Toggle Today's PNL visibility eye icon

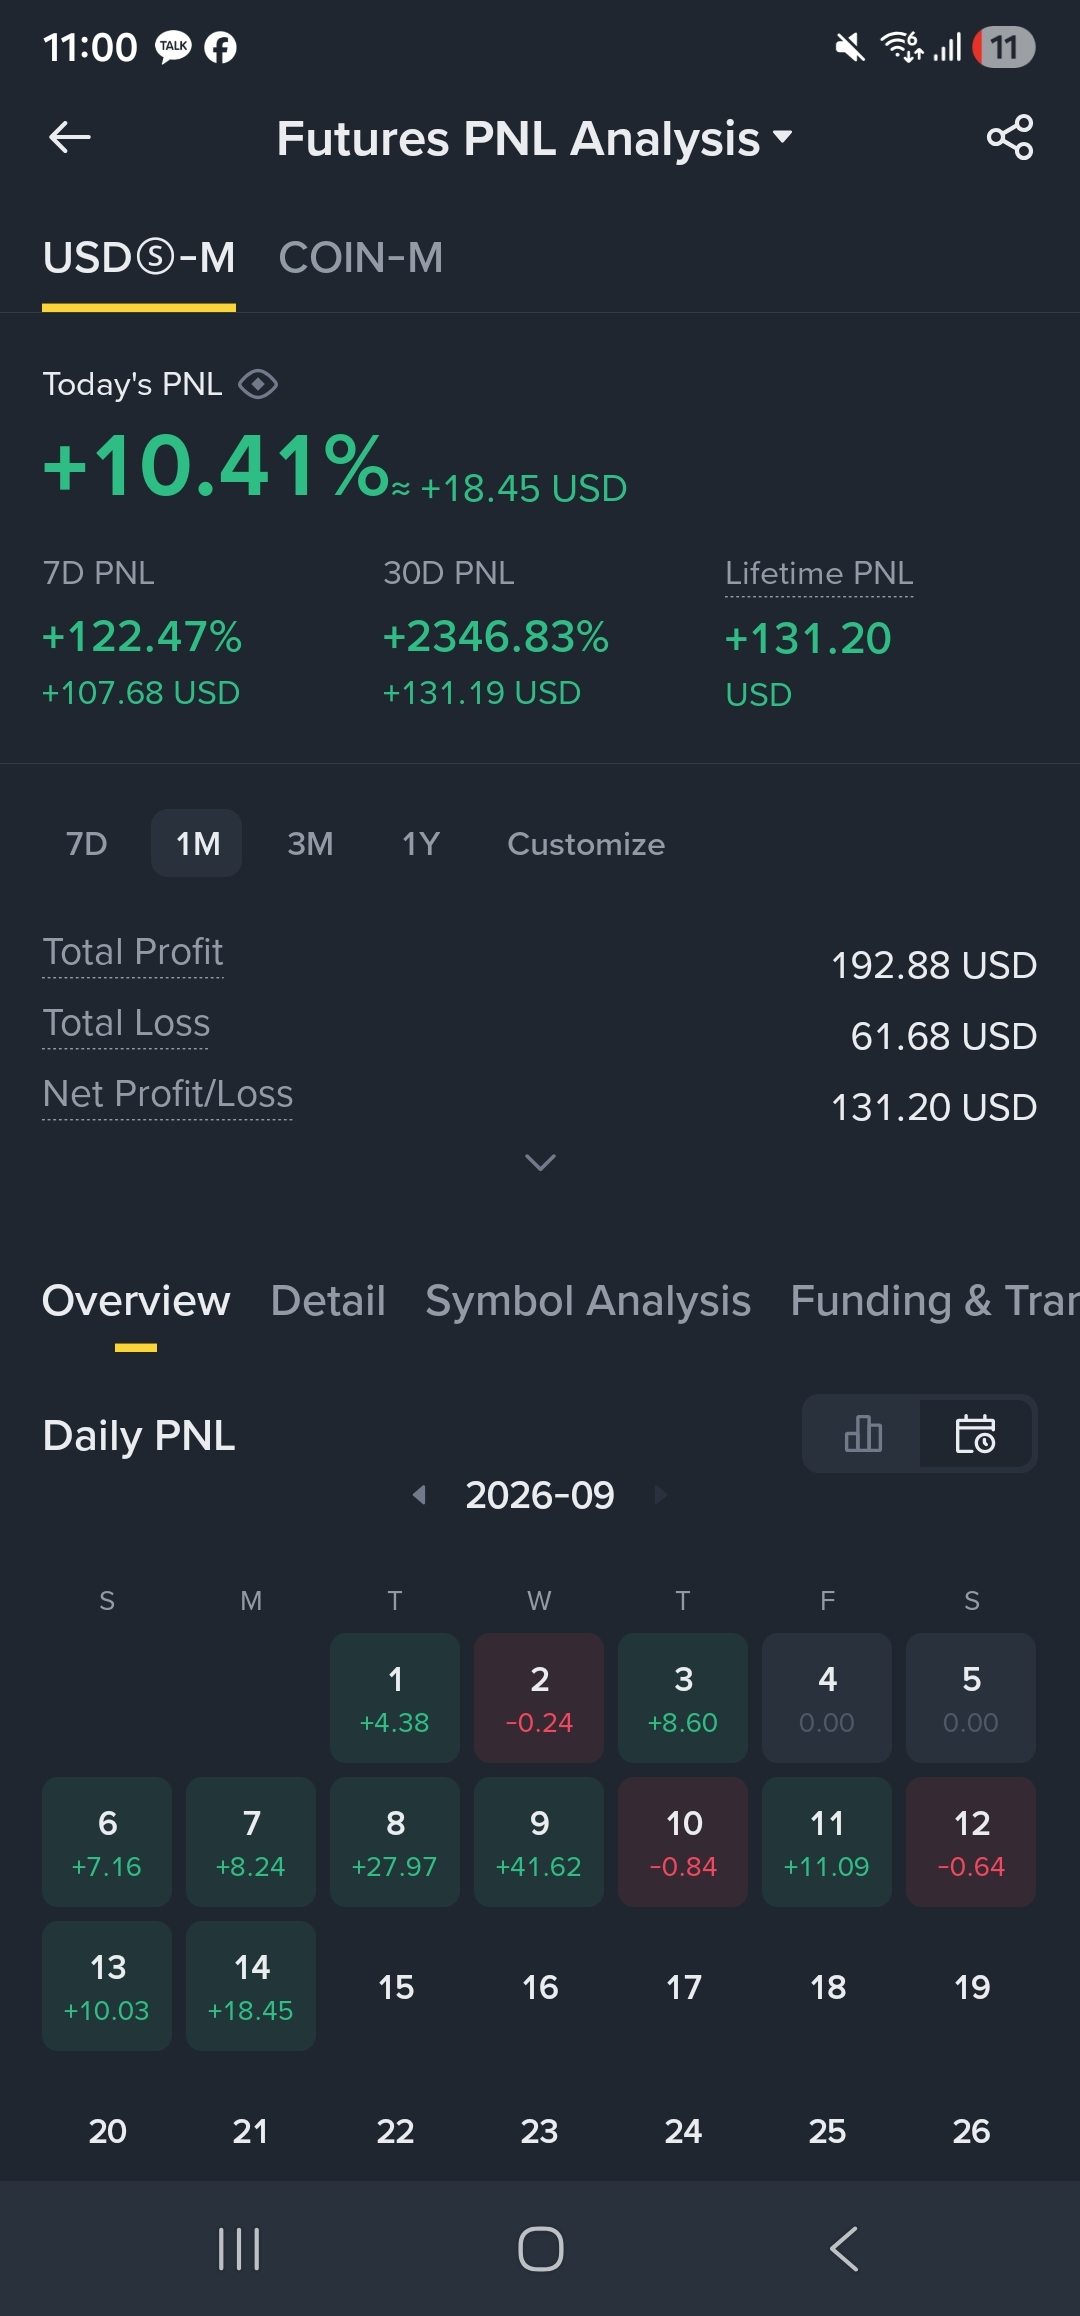258,384
